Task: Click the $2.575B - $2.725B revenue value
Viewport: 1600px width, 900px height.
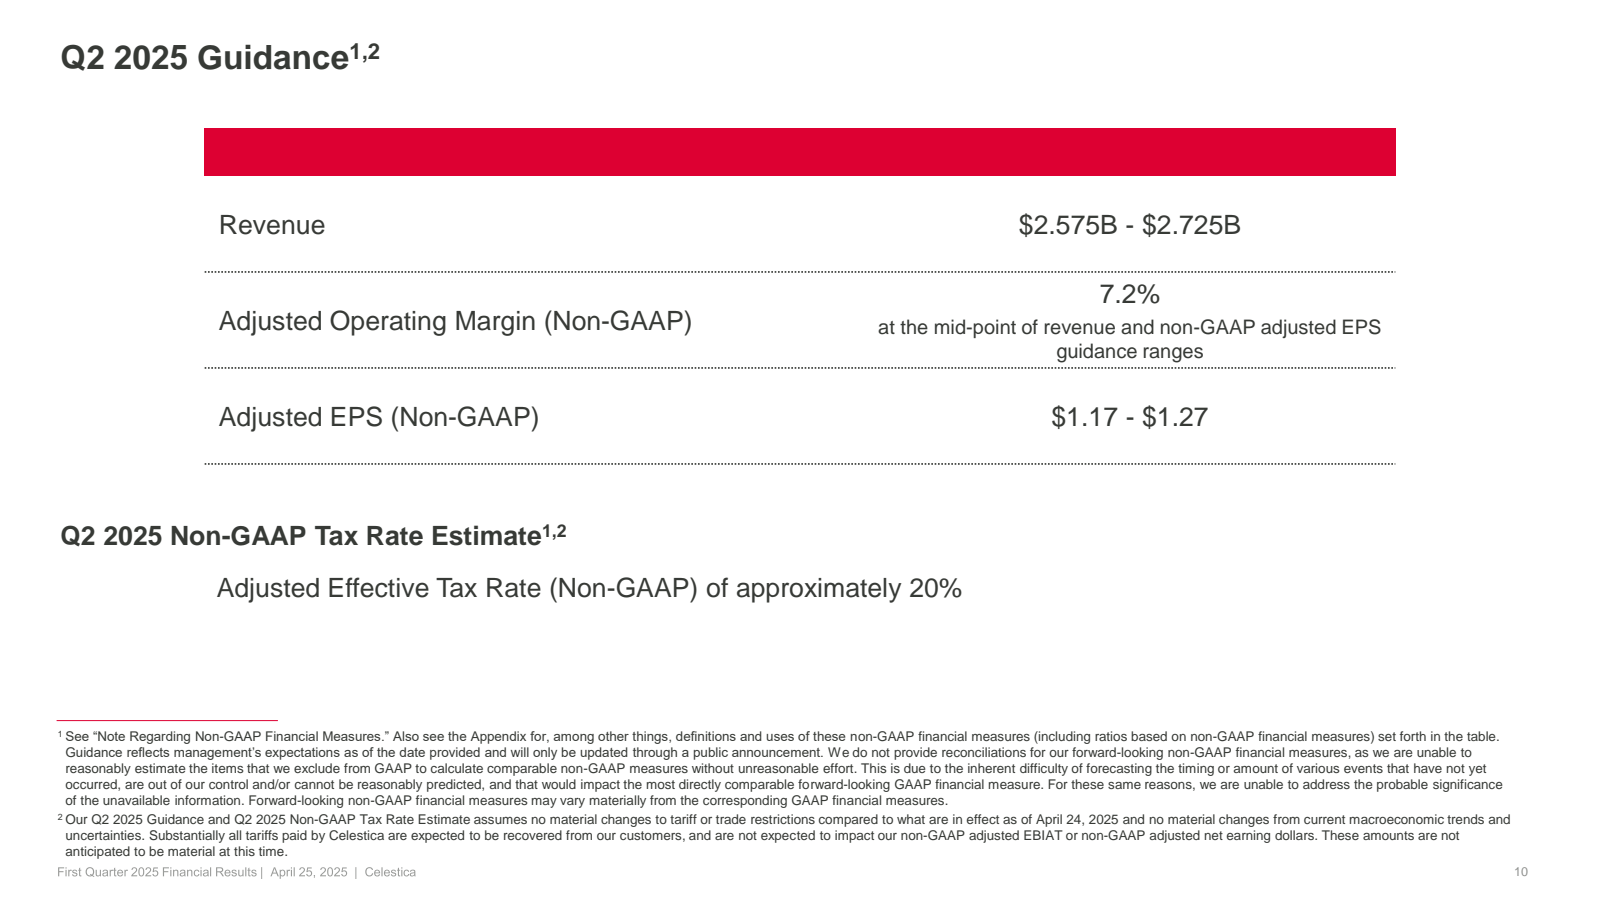Action: [x=1129, y=225]
